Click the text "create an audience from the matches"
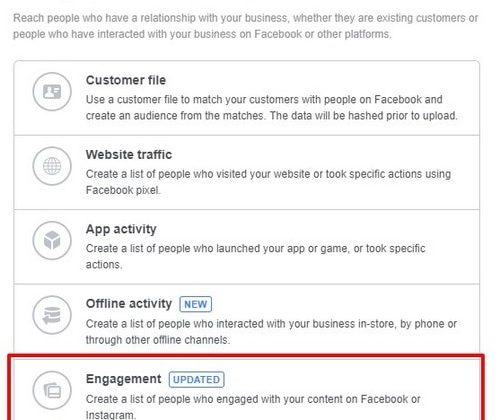Viewport: 500px width, 420px height. pos(175,116)
